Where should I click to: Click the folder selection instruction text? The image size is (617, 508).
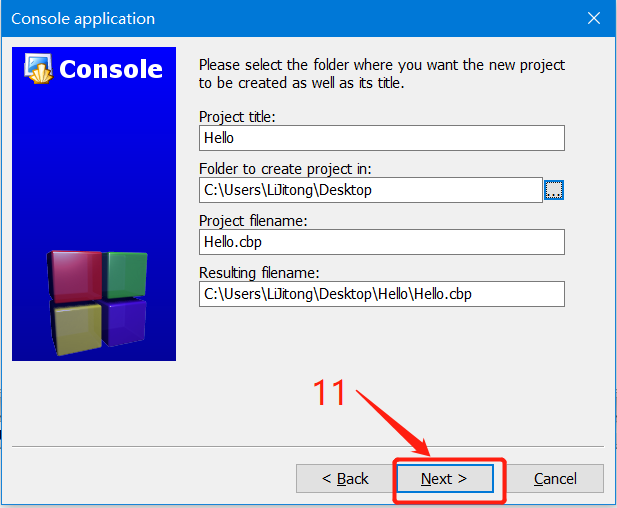tap(382, 74)
